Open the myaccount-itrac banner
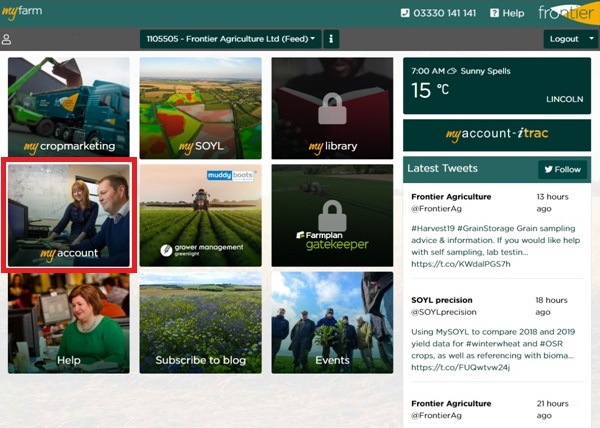Viewport: 600px width, 428px height. tap(497, 135)
